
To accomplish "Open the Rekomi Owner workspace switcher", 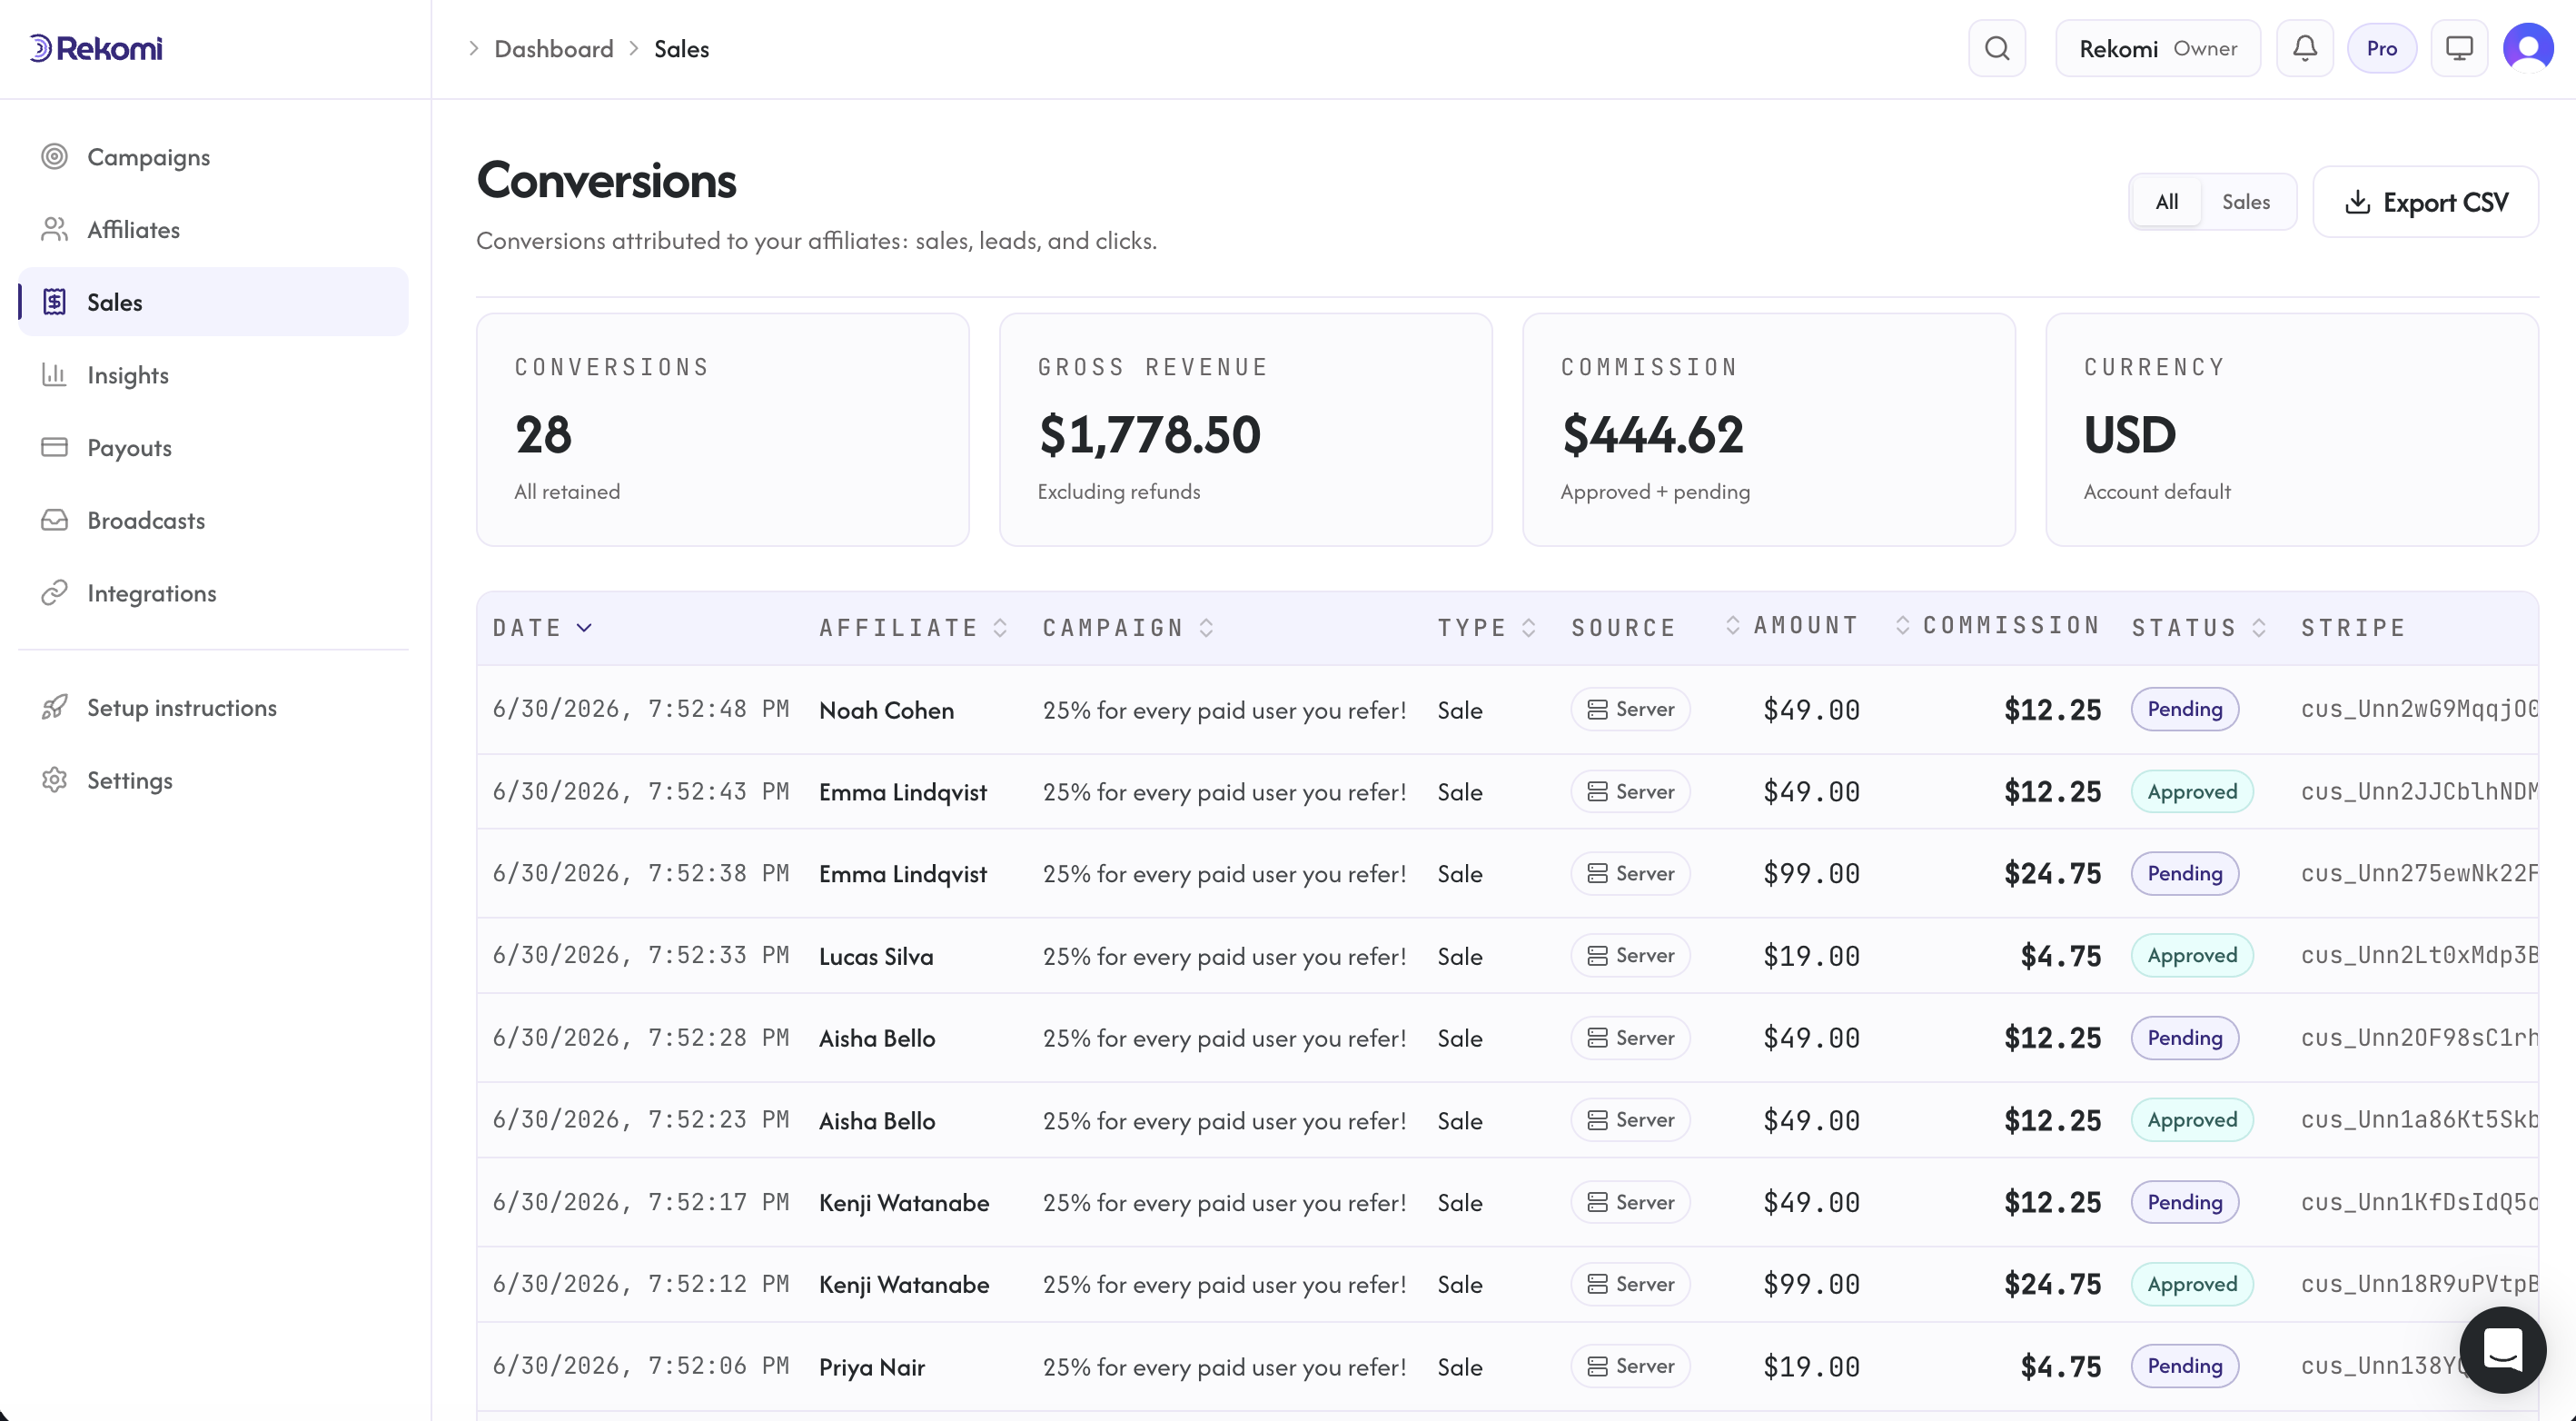I will pos(2158,48).
